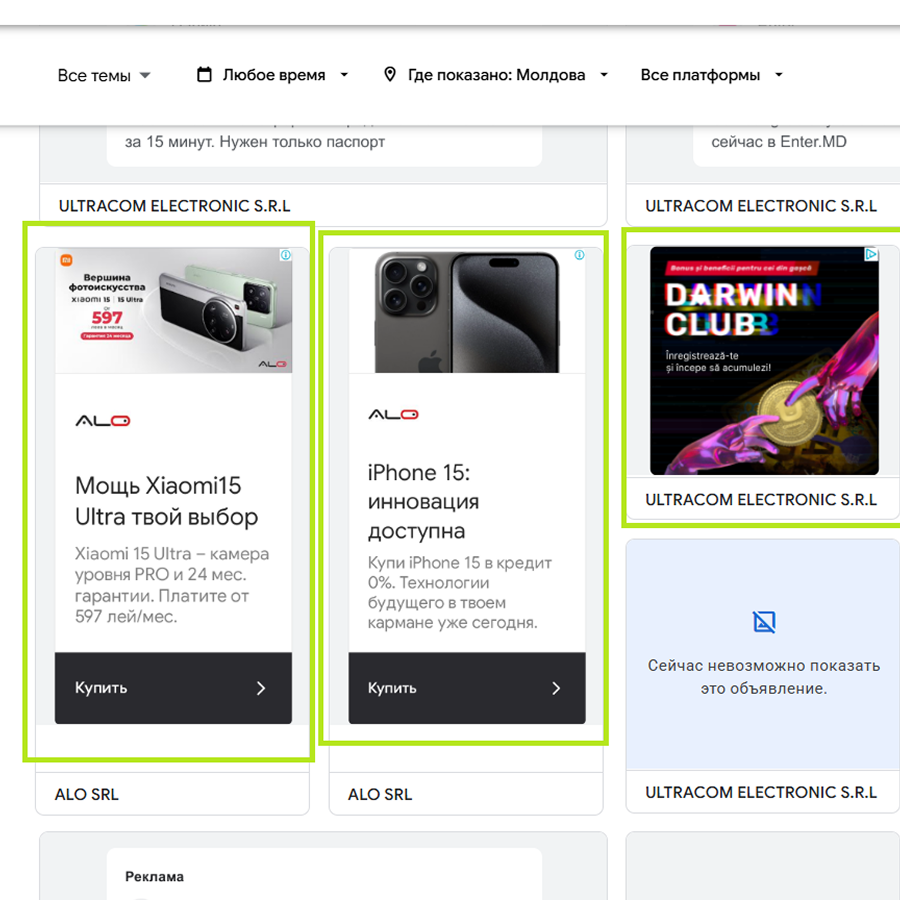Click the ALO logo in iPhone ad

[x=393, y=414]
